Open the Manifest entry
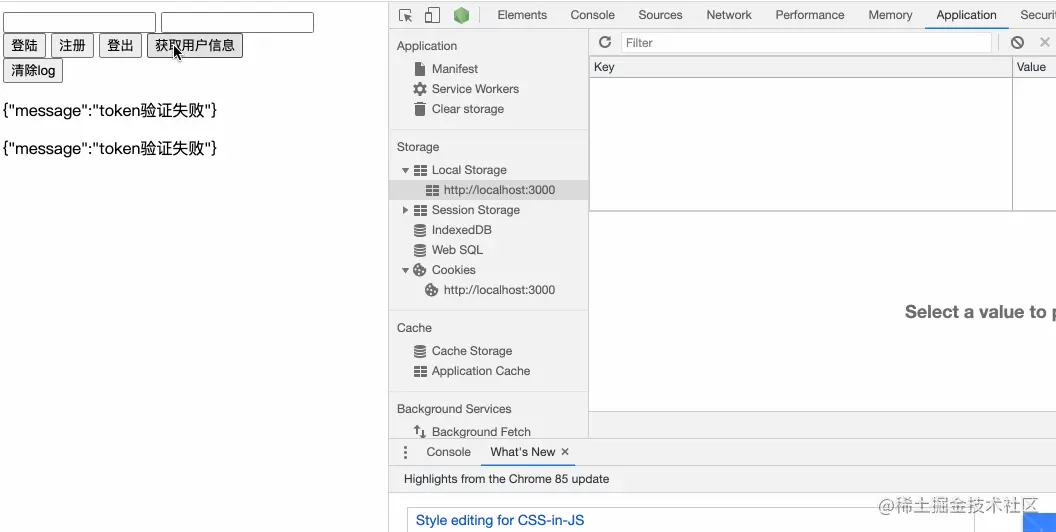1056x532 pixels. [x=455, y=69]
